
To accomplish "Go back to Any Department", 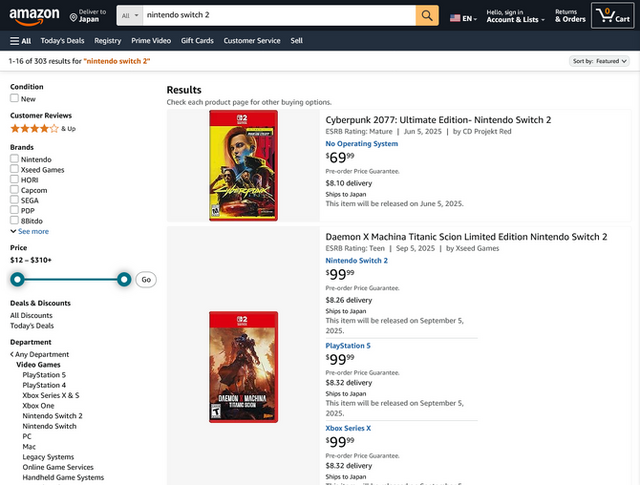I will click(40, 354).
